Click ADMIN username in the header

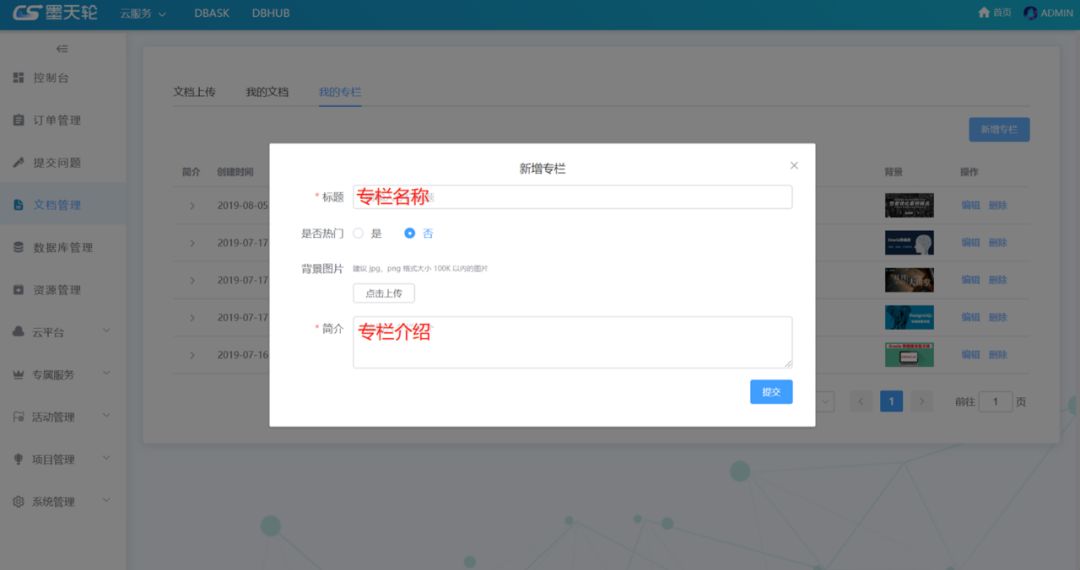coord(1057,13)
